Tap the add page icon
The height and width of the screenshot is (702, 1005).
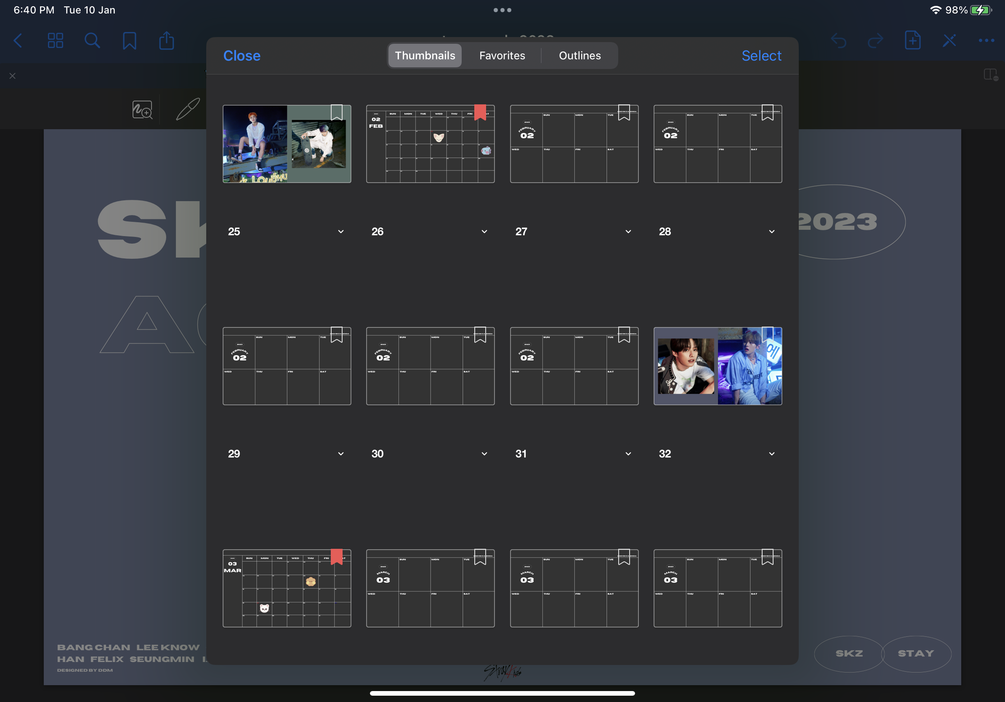[x=912, y=40]
